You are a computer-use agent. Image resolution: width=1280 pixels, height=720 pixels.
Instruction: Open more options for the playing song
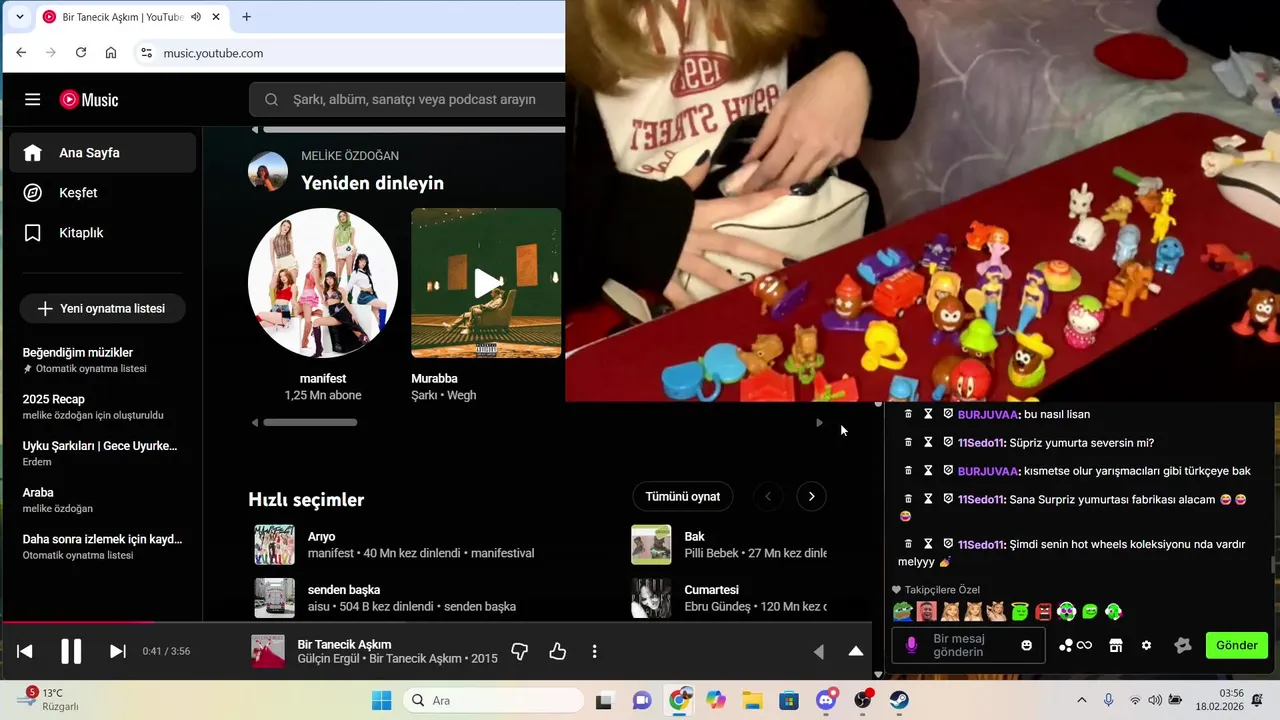point(594,652)
